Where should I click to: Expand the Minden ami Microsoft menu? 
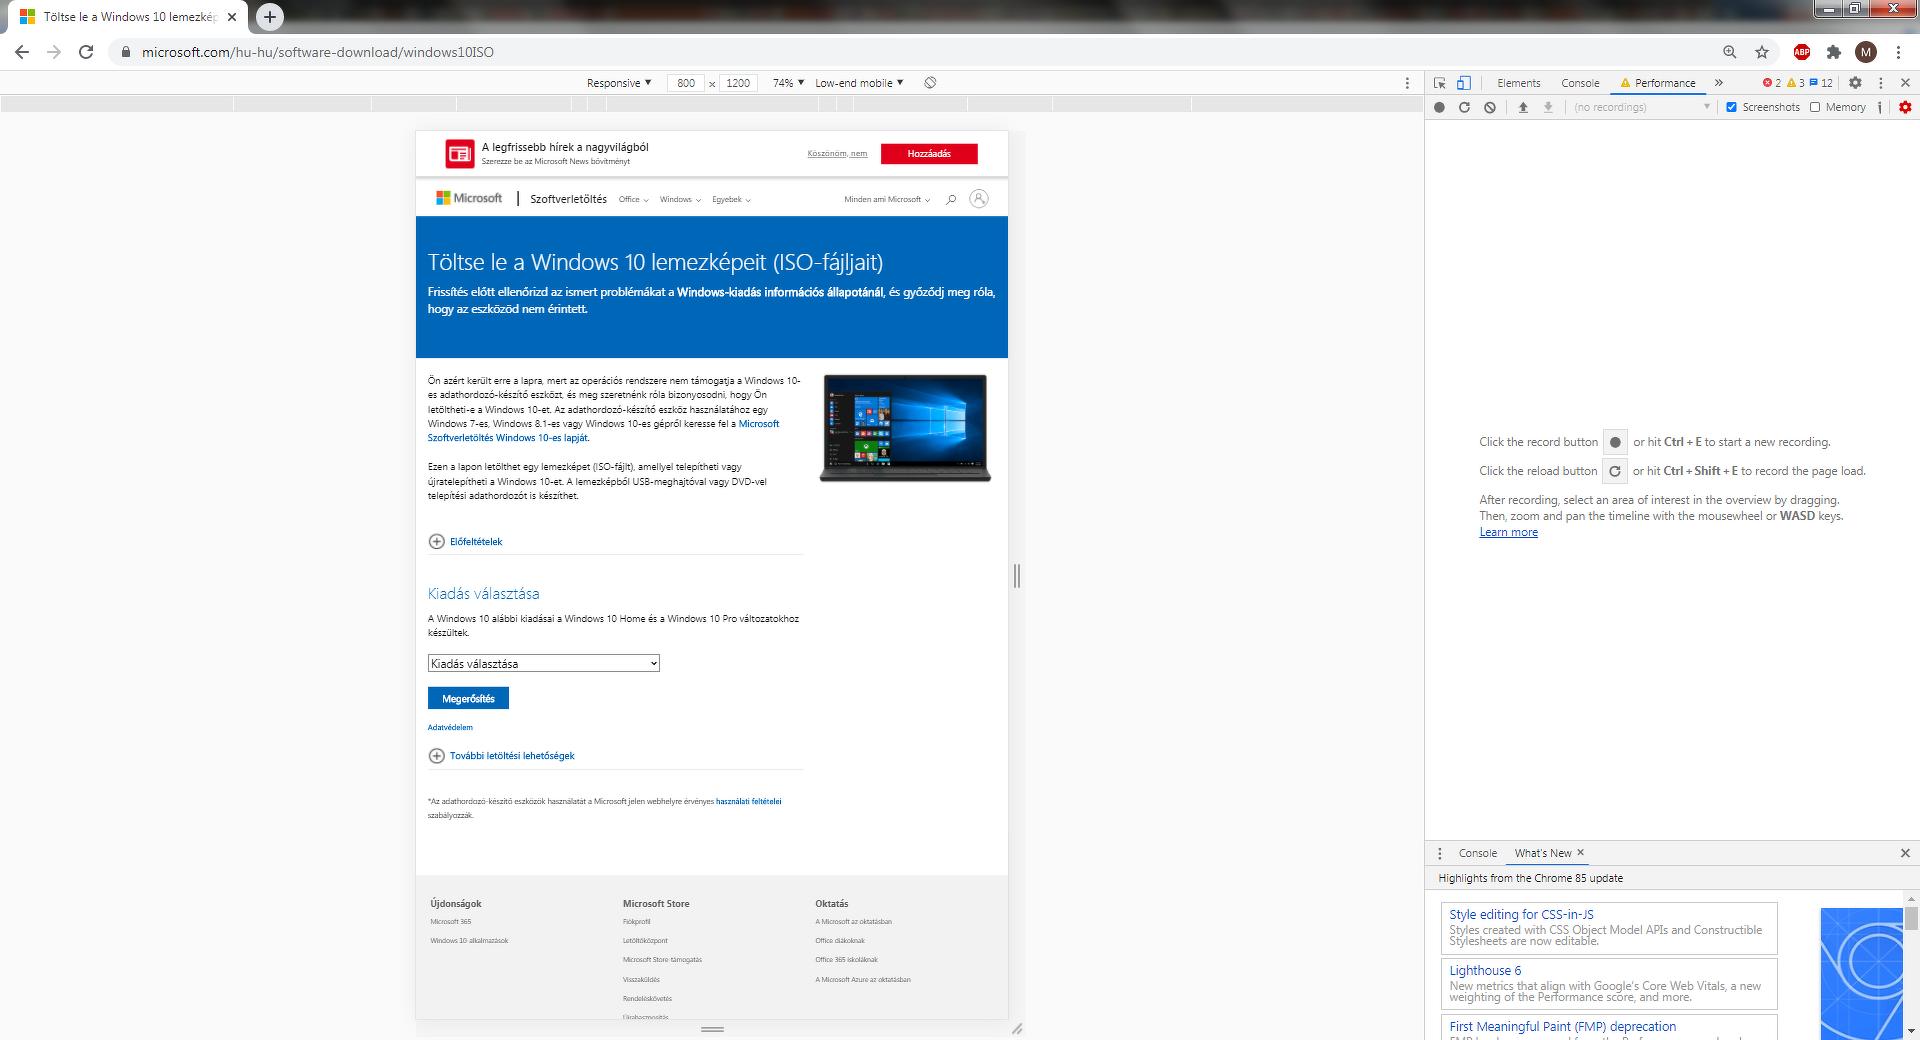point(887,200)
